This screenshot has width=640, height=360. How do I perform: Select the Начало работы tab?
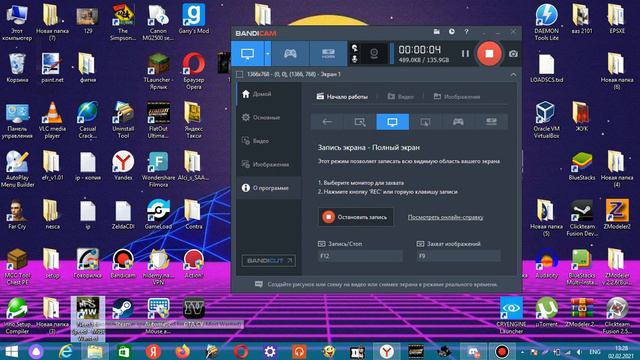342,97
